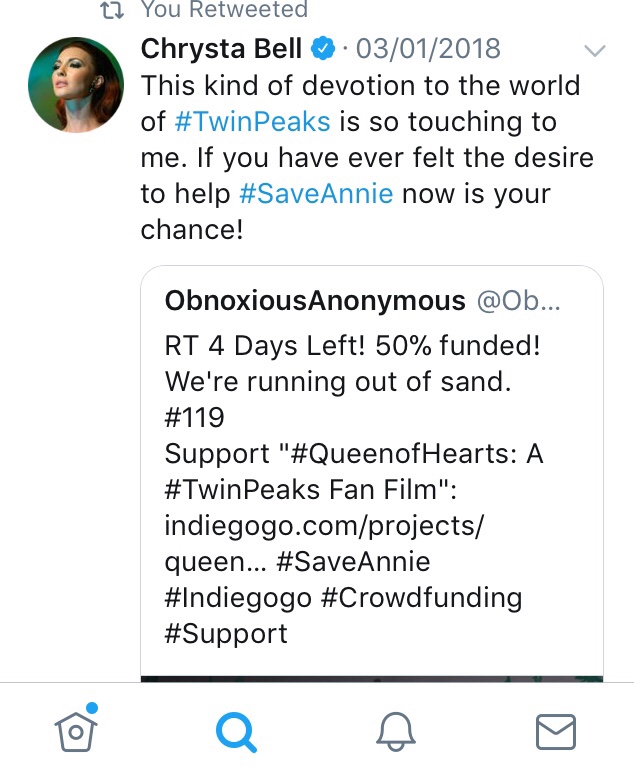Image resolution: width=634 pixels, height=778 pixels.
Task: Tap the Search magnifier icon
Action: 236,731
